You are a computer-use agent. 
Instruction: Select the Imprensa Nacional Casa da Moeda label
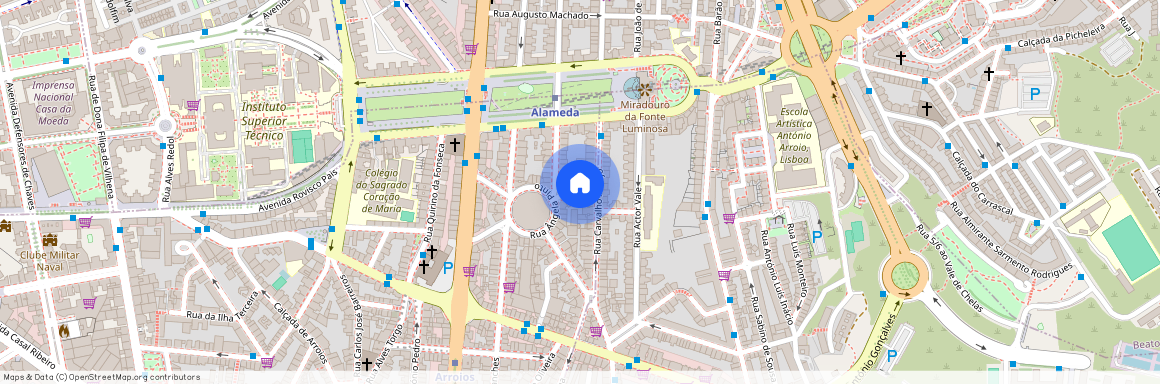[53, 103]
